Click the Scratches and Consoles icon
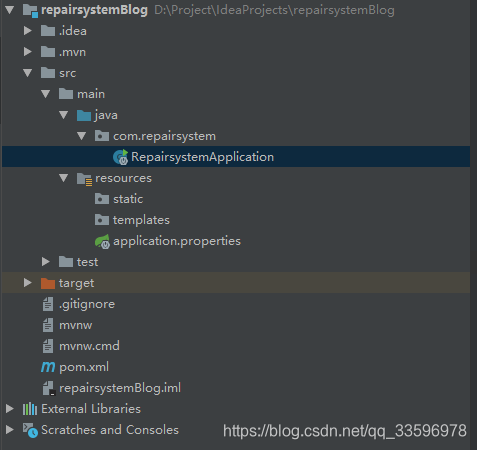This screenshot has height=450, width=477. [x=30, y=430]
